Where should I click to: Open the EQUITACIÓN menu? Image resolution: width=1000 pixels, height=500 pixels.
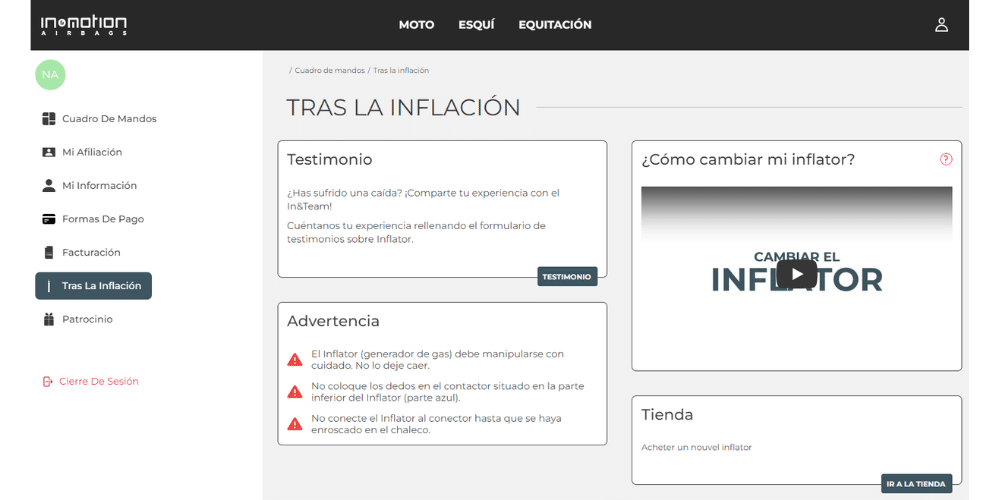[555, 25]
